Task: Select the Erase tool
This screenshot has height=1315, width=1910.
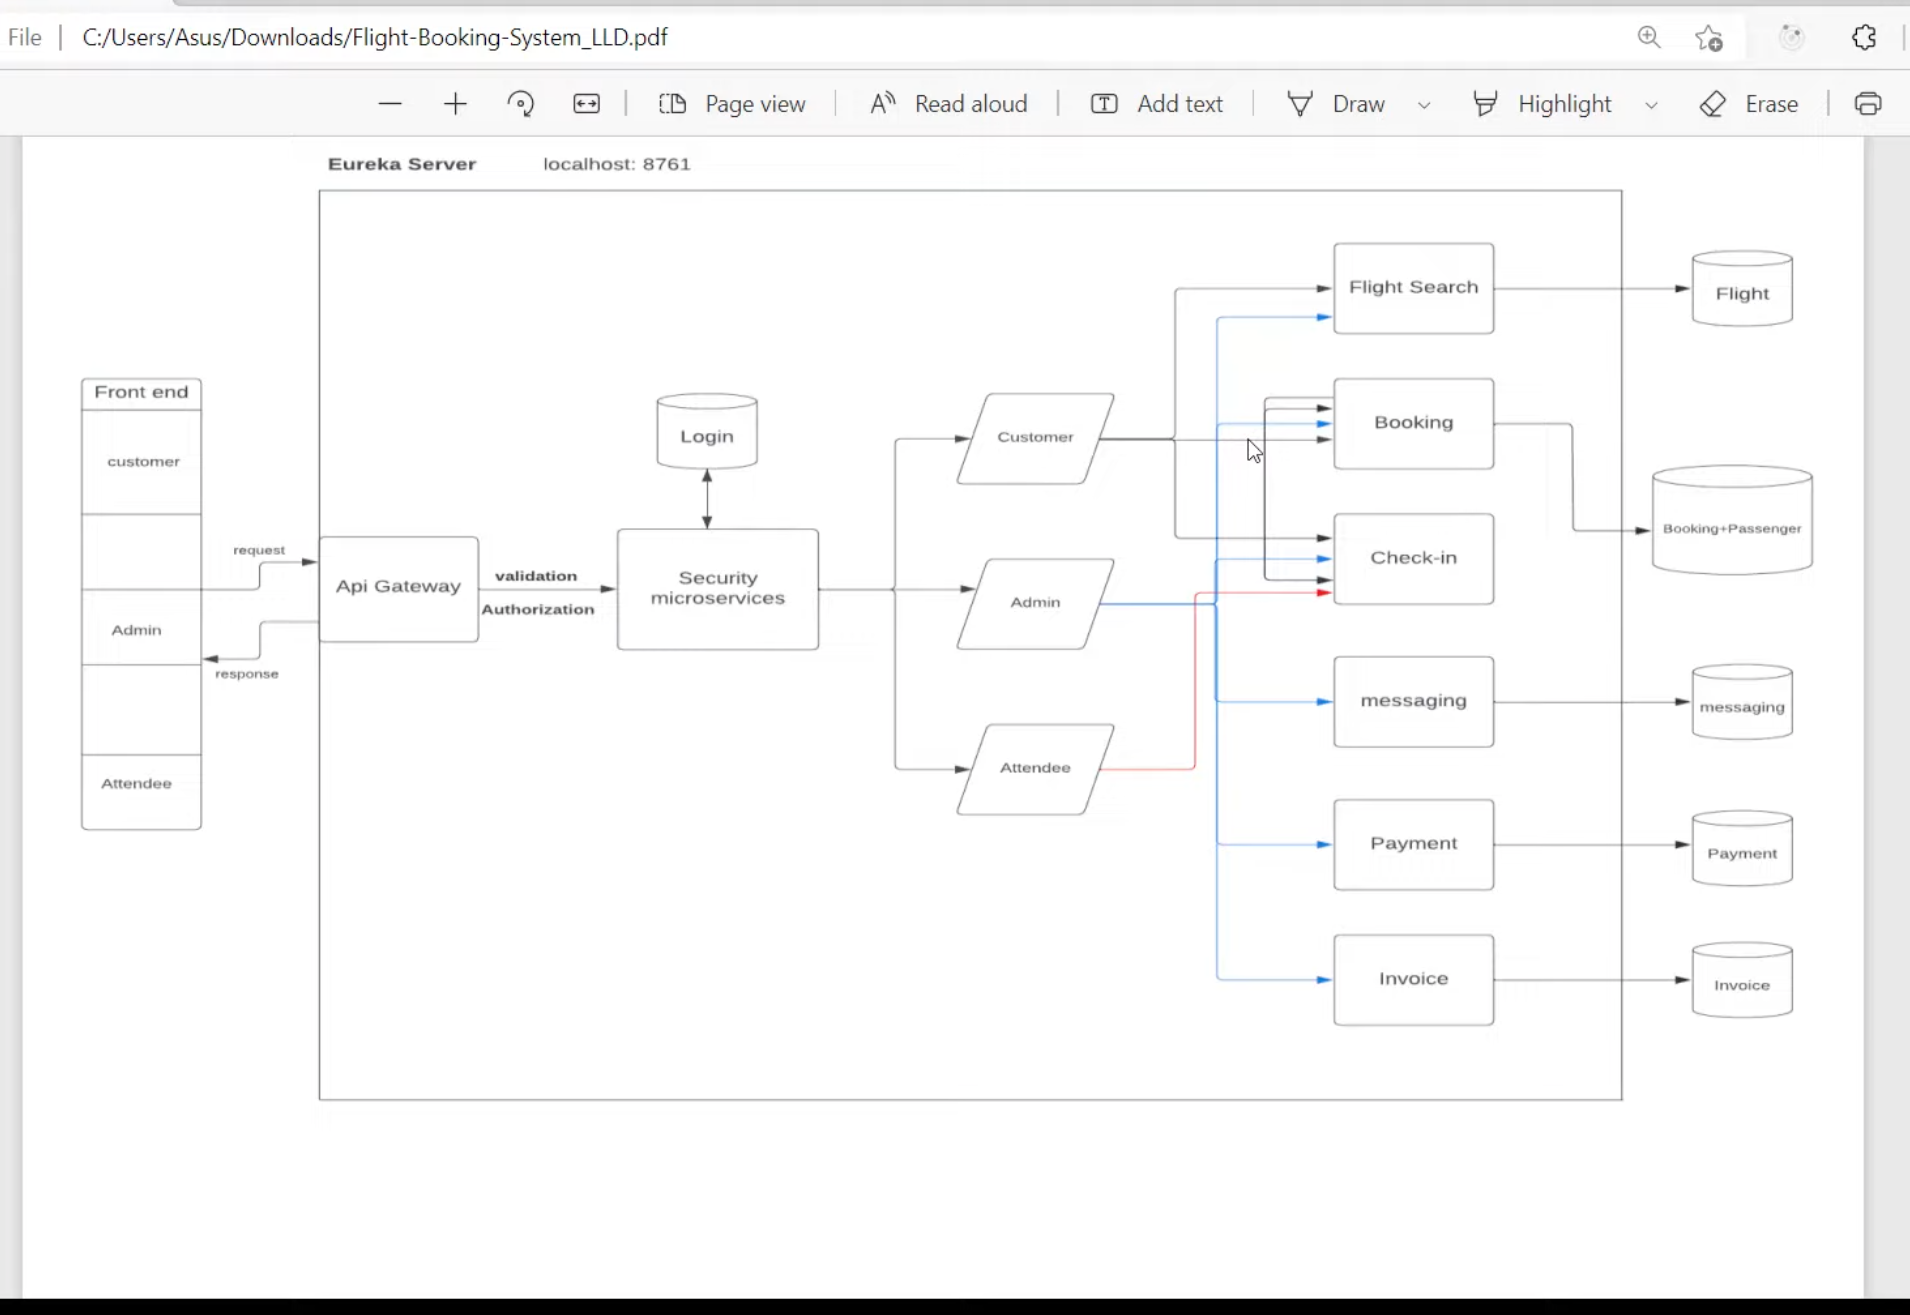Action: pos(1749,104)
